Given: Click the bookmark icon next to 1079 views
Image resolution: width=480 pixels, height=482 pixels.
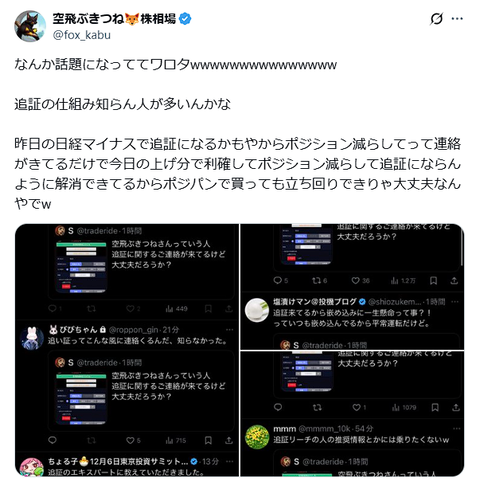Looking at the screenshot, I should click(435, 407).
